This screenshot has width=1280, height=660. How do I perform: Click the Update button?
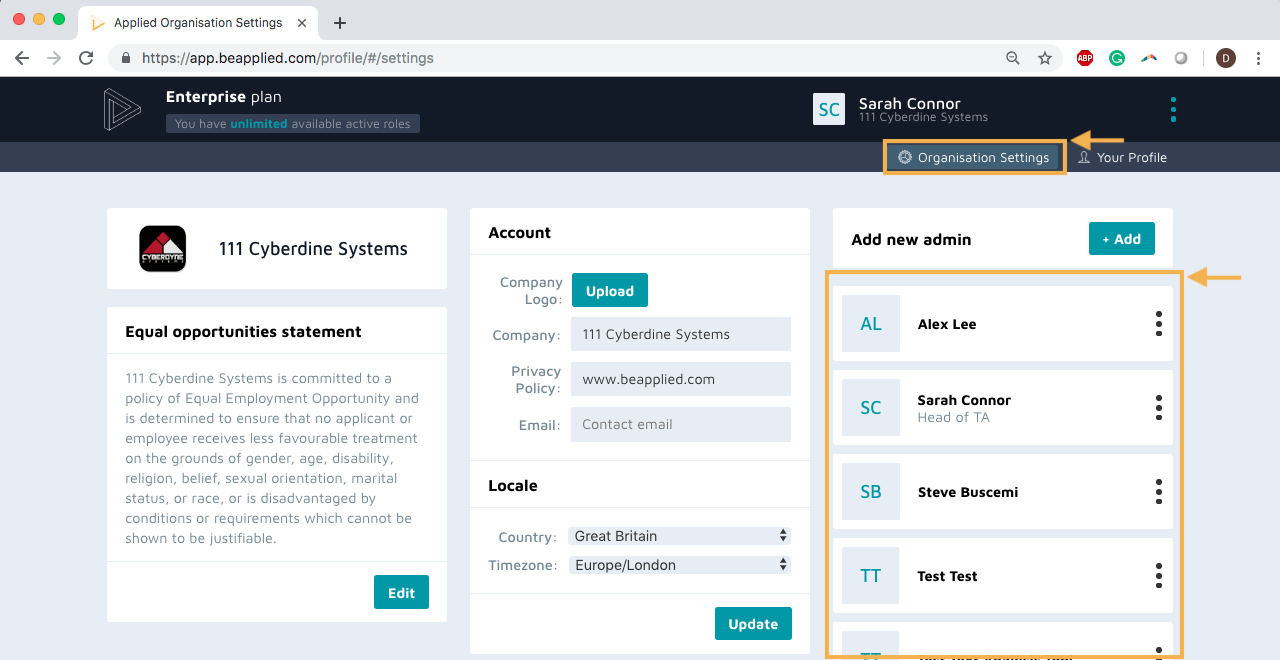(753, 624)
